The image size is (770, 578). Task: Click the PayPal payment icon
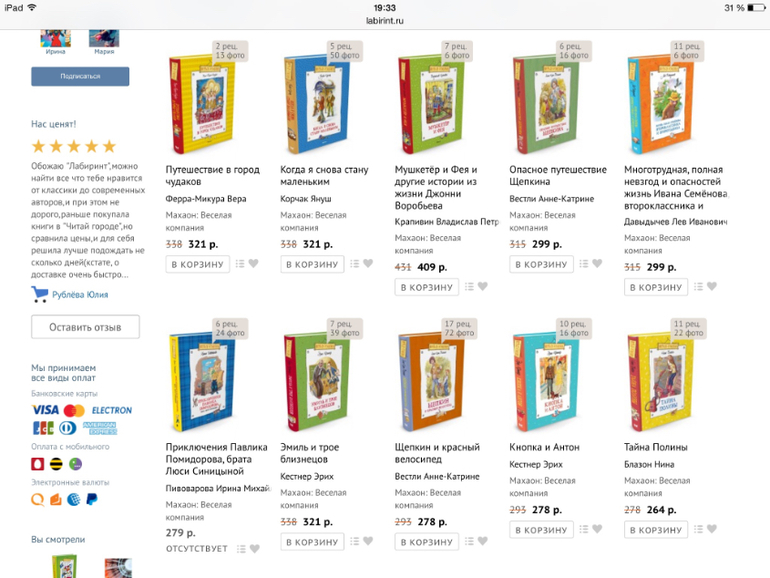click(x=92, y=499)
